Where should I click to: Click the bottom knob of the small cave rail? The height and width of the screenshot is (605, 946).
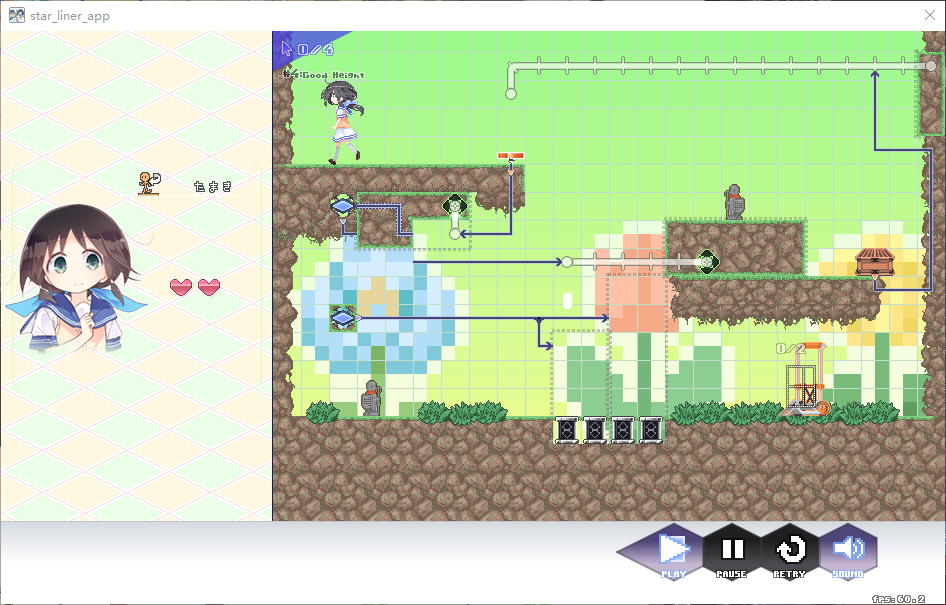[455, 234]
